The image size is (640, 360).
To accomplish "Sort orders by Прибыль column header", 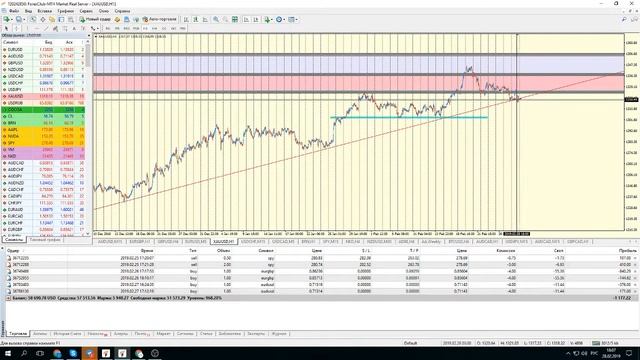I will point(628,251).
